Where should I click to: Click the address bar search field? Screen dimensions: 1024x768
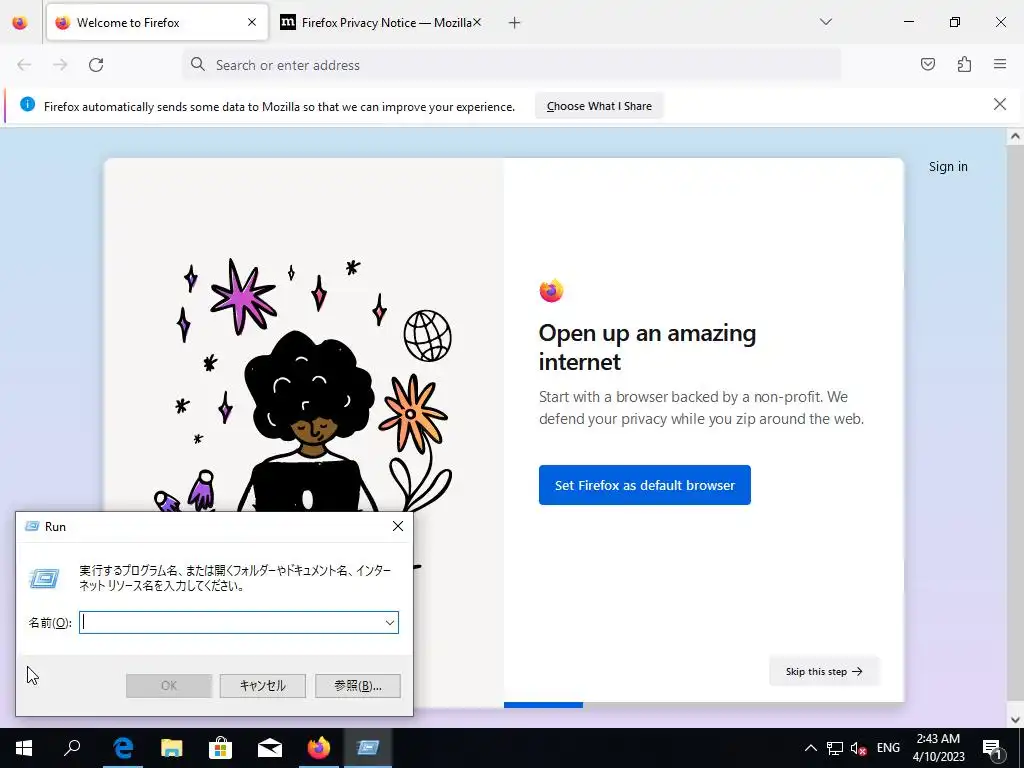click(x=511, y=65)
